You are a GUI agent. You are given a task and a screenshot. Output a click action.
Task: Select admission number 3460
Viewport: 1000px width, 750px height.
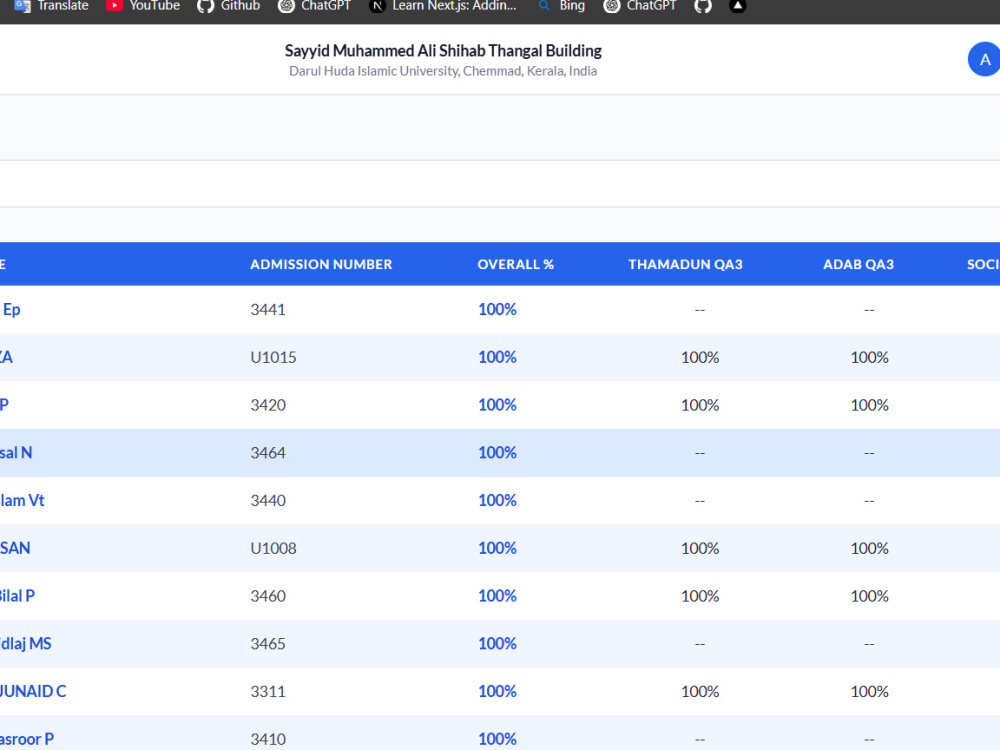(268, 596)
